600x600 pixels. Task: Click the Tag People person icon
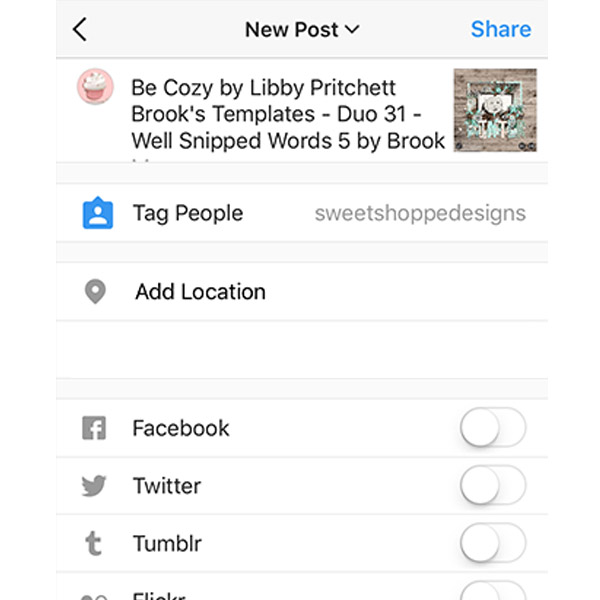(x=98, y=213)
